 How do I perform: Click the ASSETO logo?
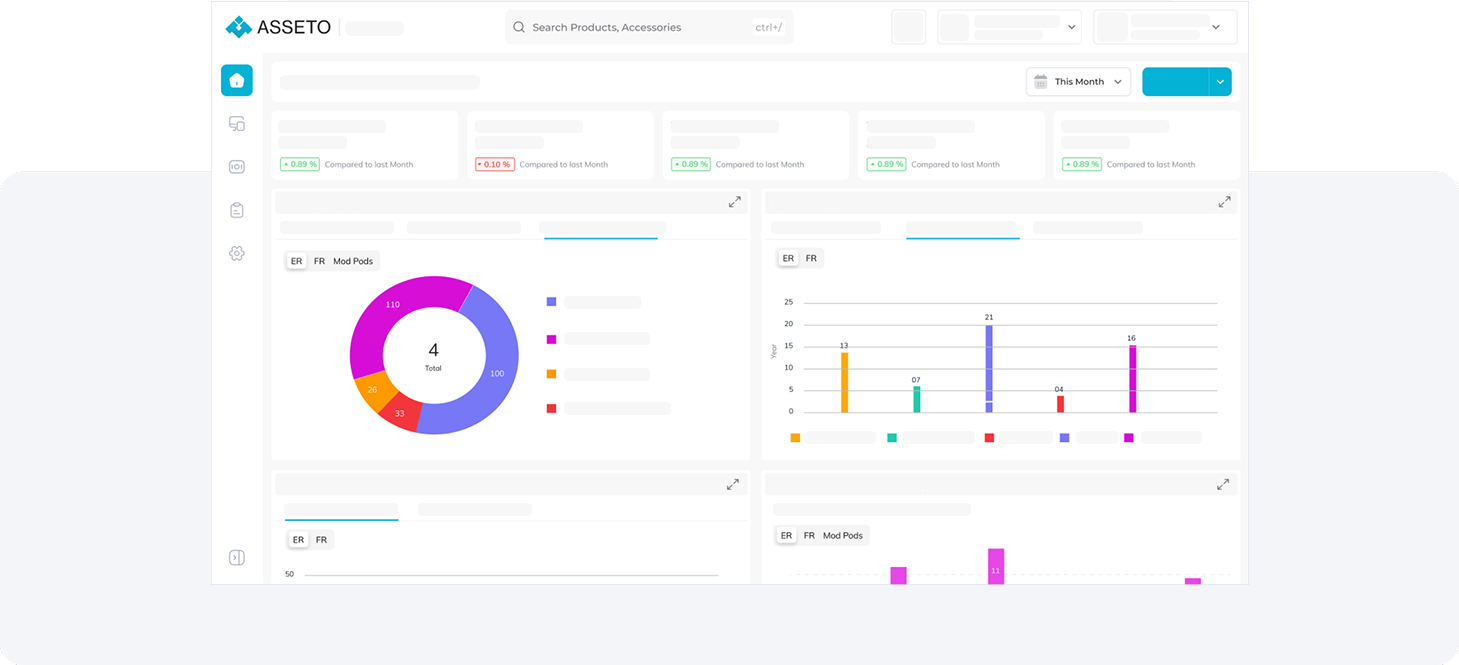279,27
